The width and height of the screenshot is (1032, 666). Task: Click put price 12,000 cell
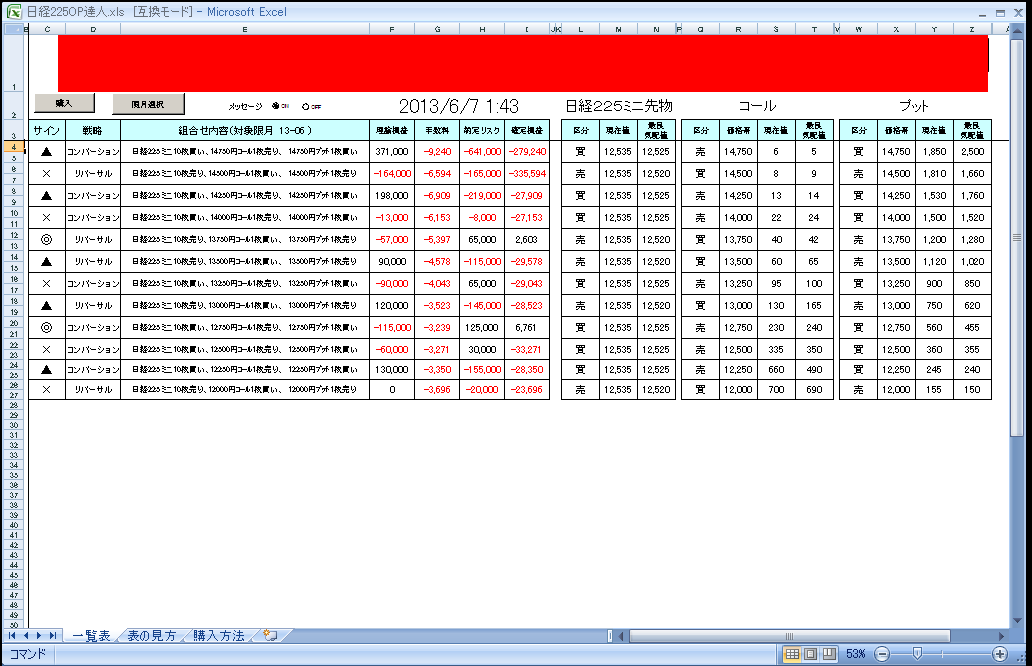(x=896, y=390)
